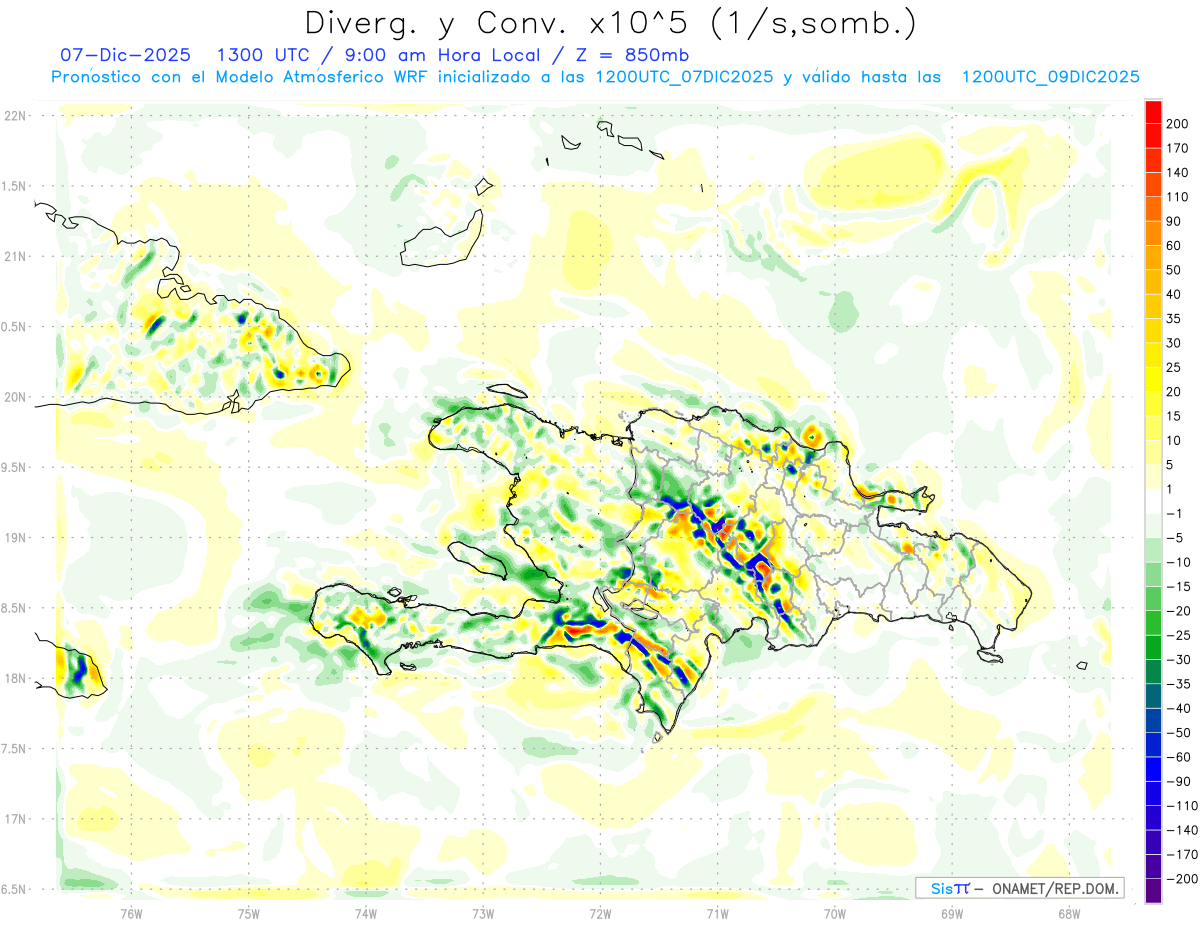This screenshot has width=1200, height=927.
Task: Click the '9.5N' latitude label
Action: click(x=15, y=467)
